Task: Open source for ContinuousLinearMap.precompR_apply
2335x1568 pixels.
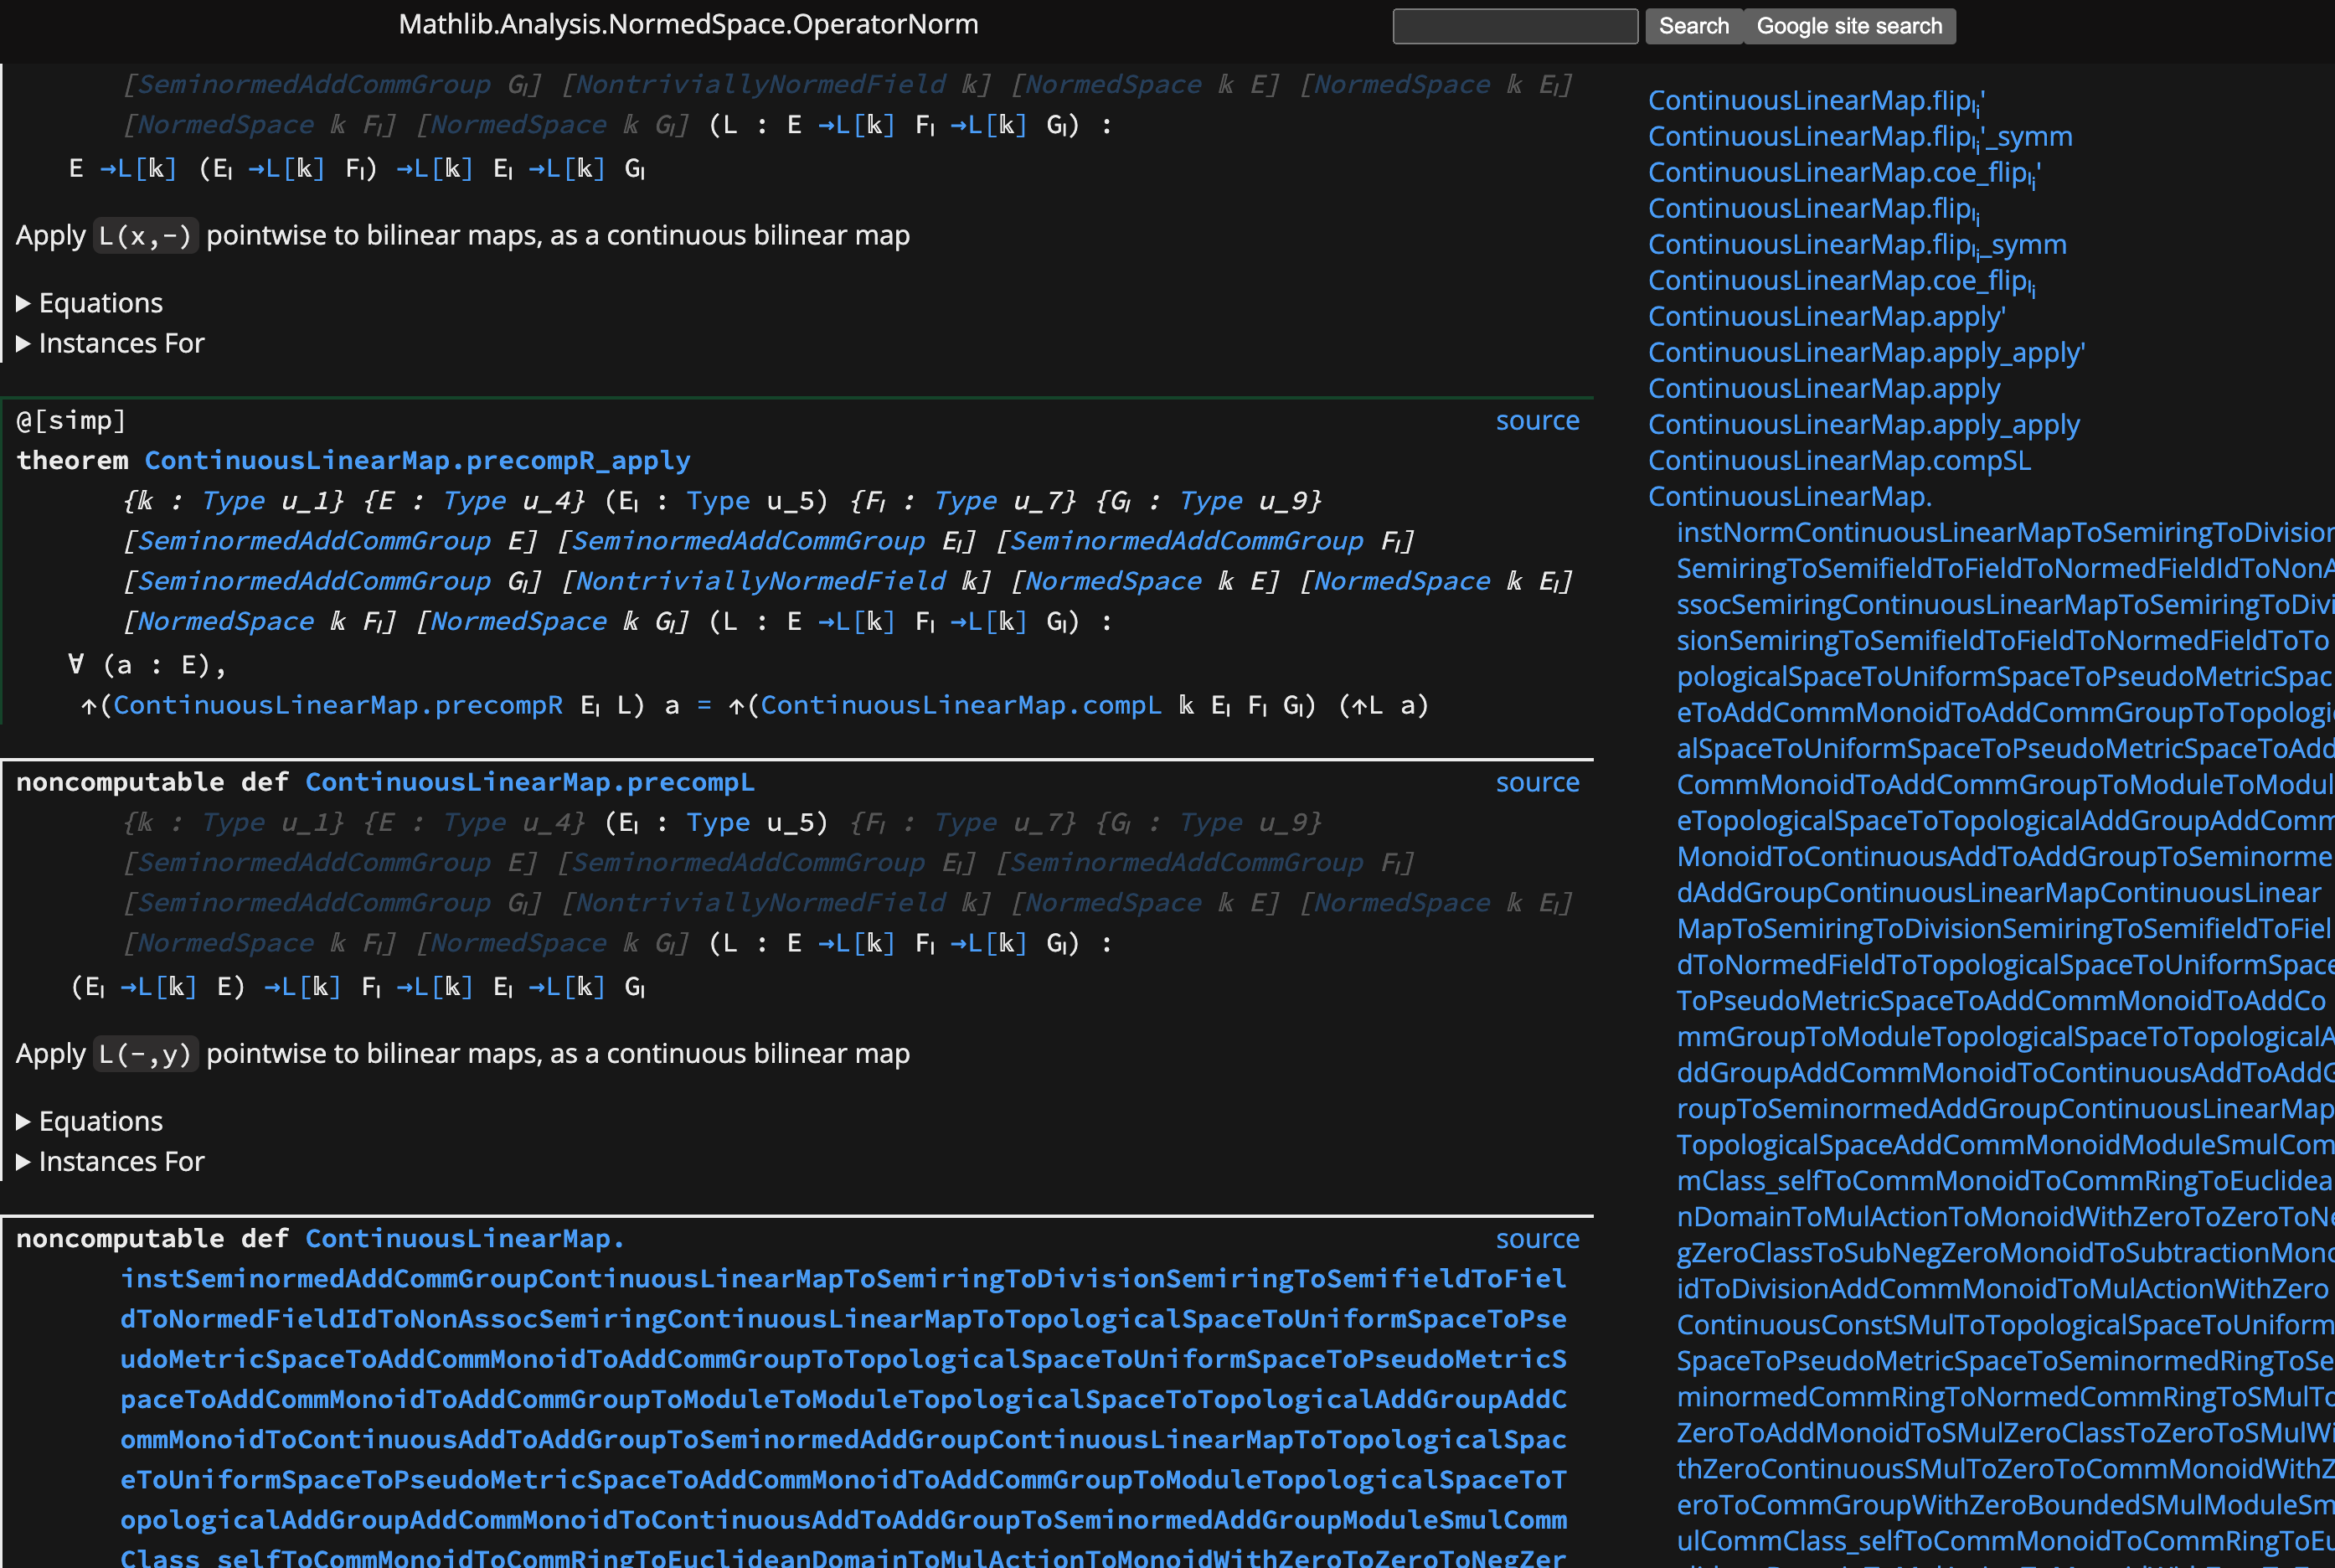Action: click(1538, 420)
